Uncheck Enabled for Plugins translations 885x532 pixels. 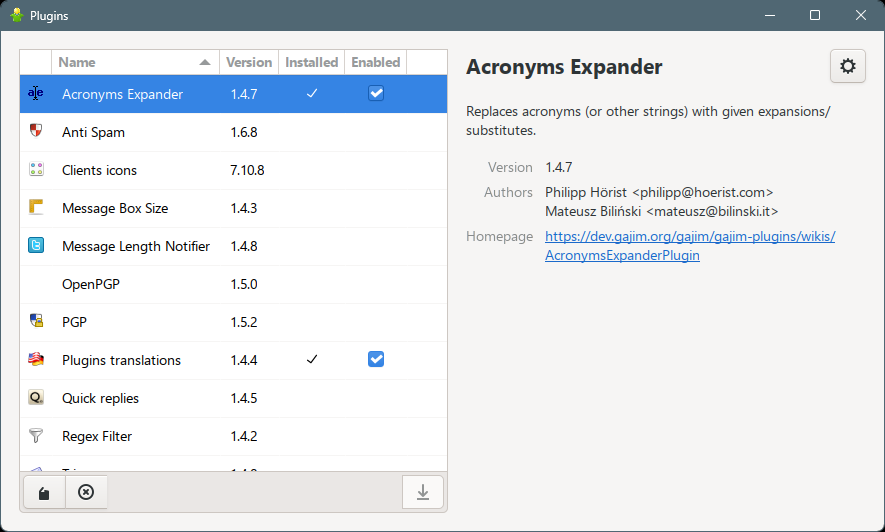376,360
